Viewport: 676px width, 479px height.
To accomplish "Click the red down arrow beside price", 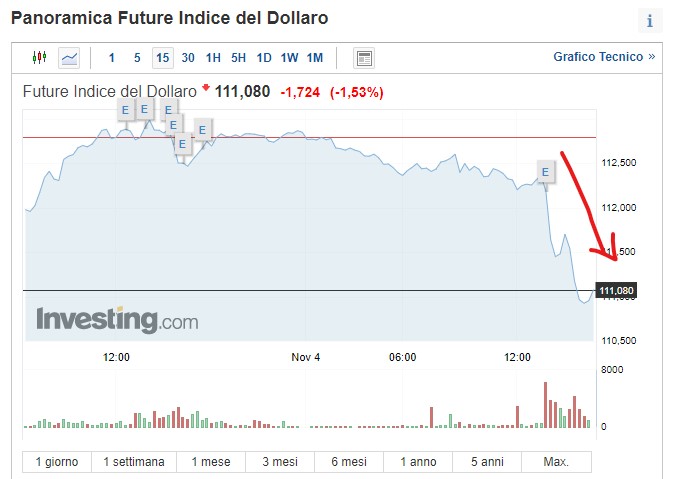I will [206, 89].
